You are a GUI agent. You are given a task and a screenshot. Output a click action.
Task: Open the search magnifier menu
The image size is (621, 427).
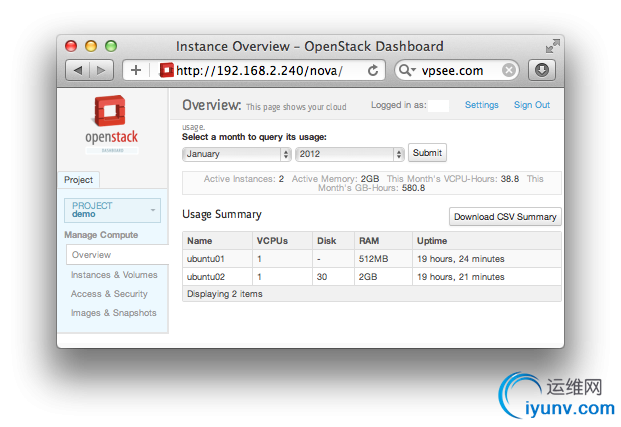pyautogui.click(x=407, y=70)
